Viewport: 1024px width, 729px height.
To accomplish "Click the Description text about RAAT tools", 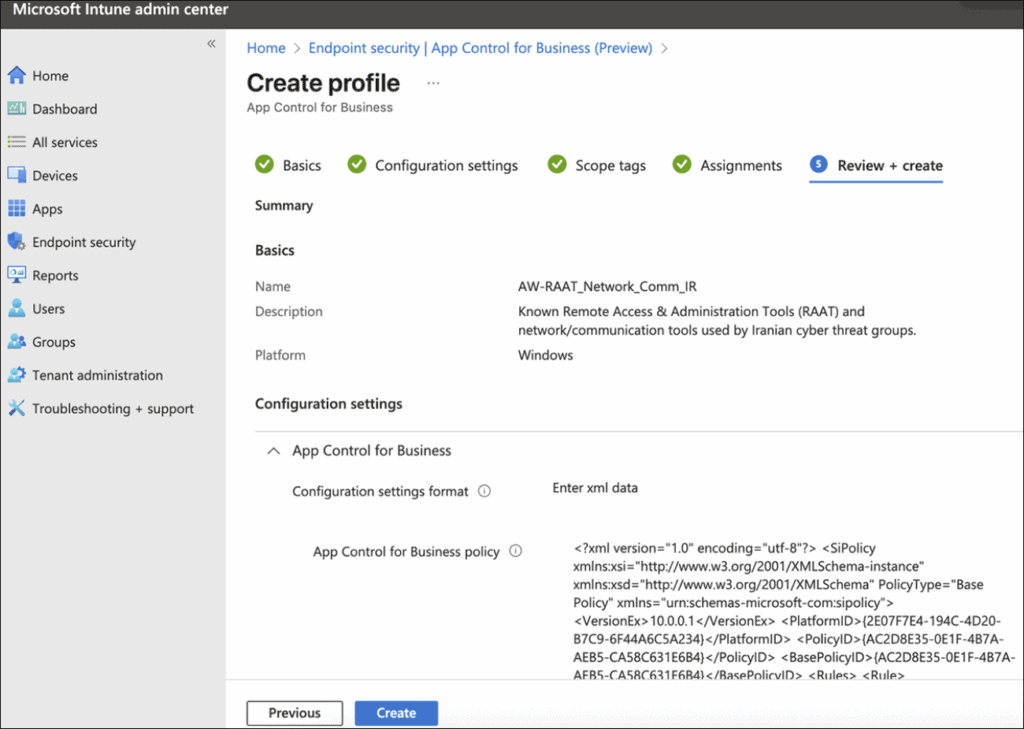I will [x=717, y=321].
